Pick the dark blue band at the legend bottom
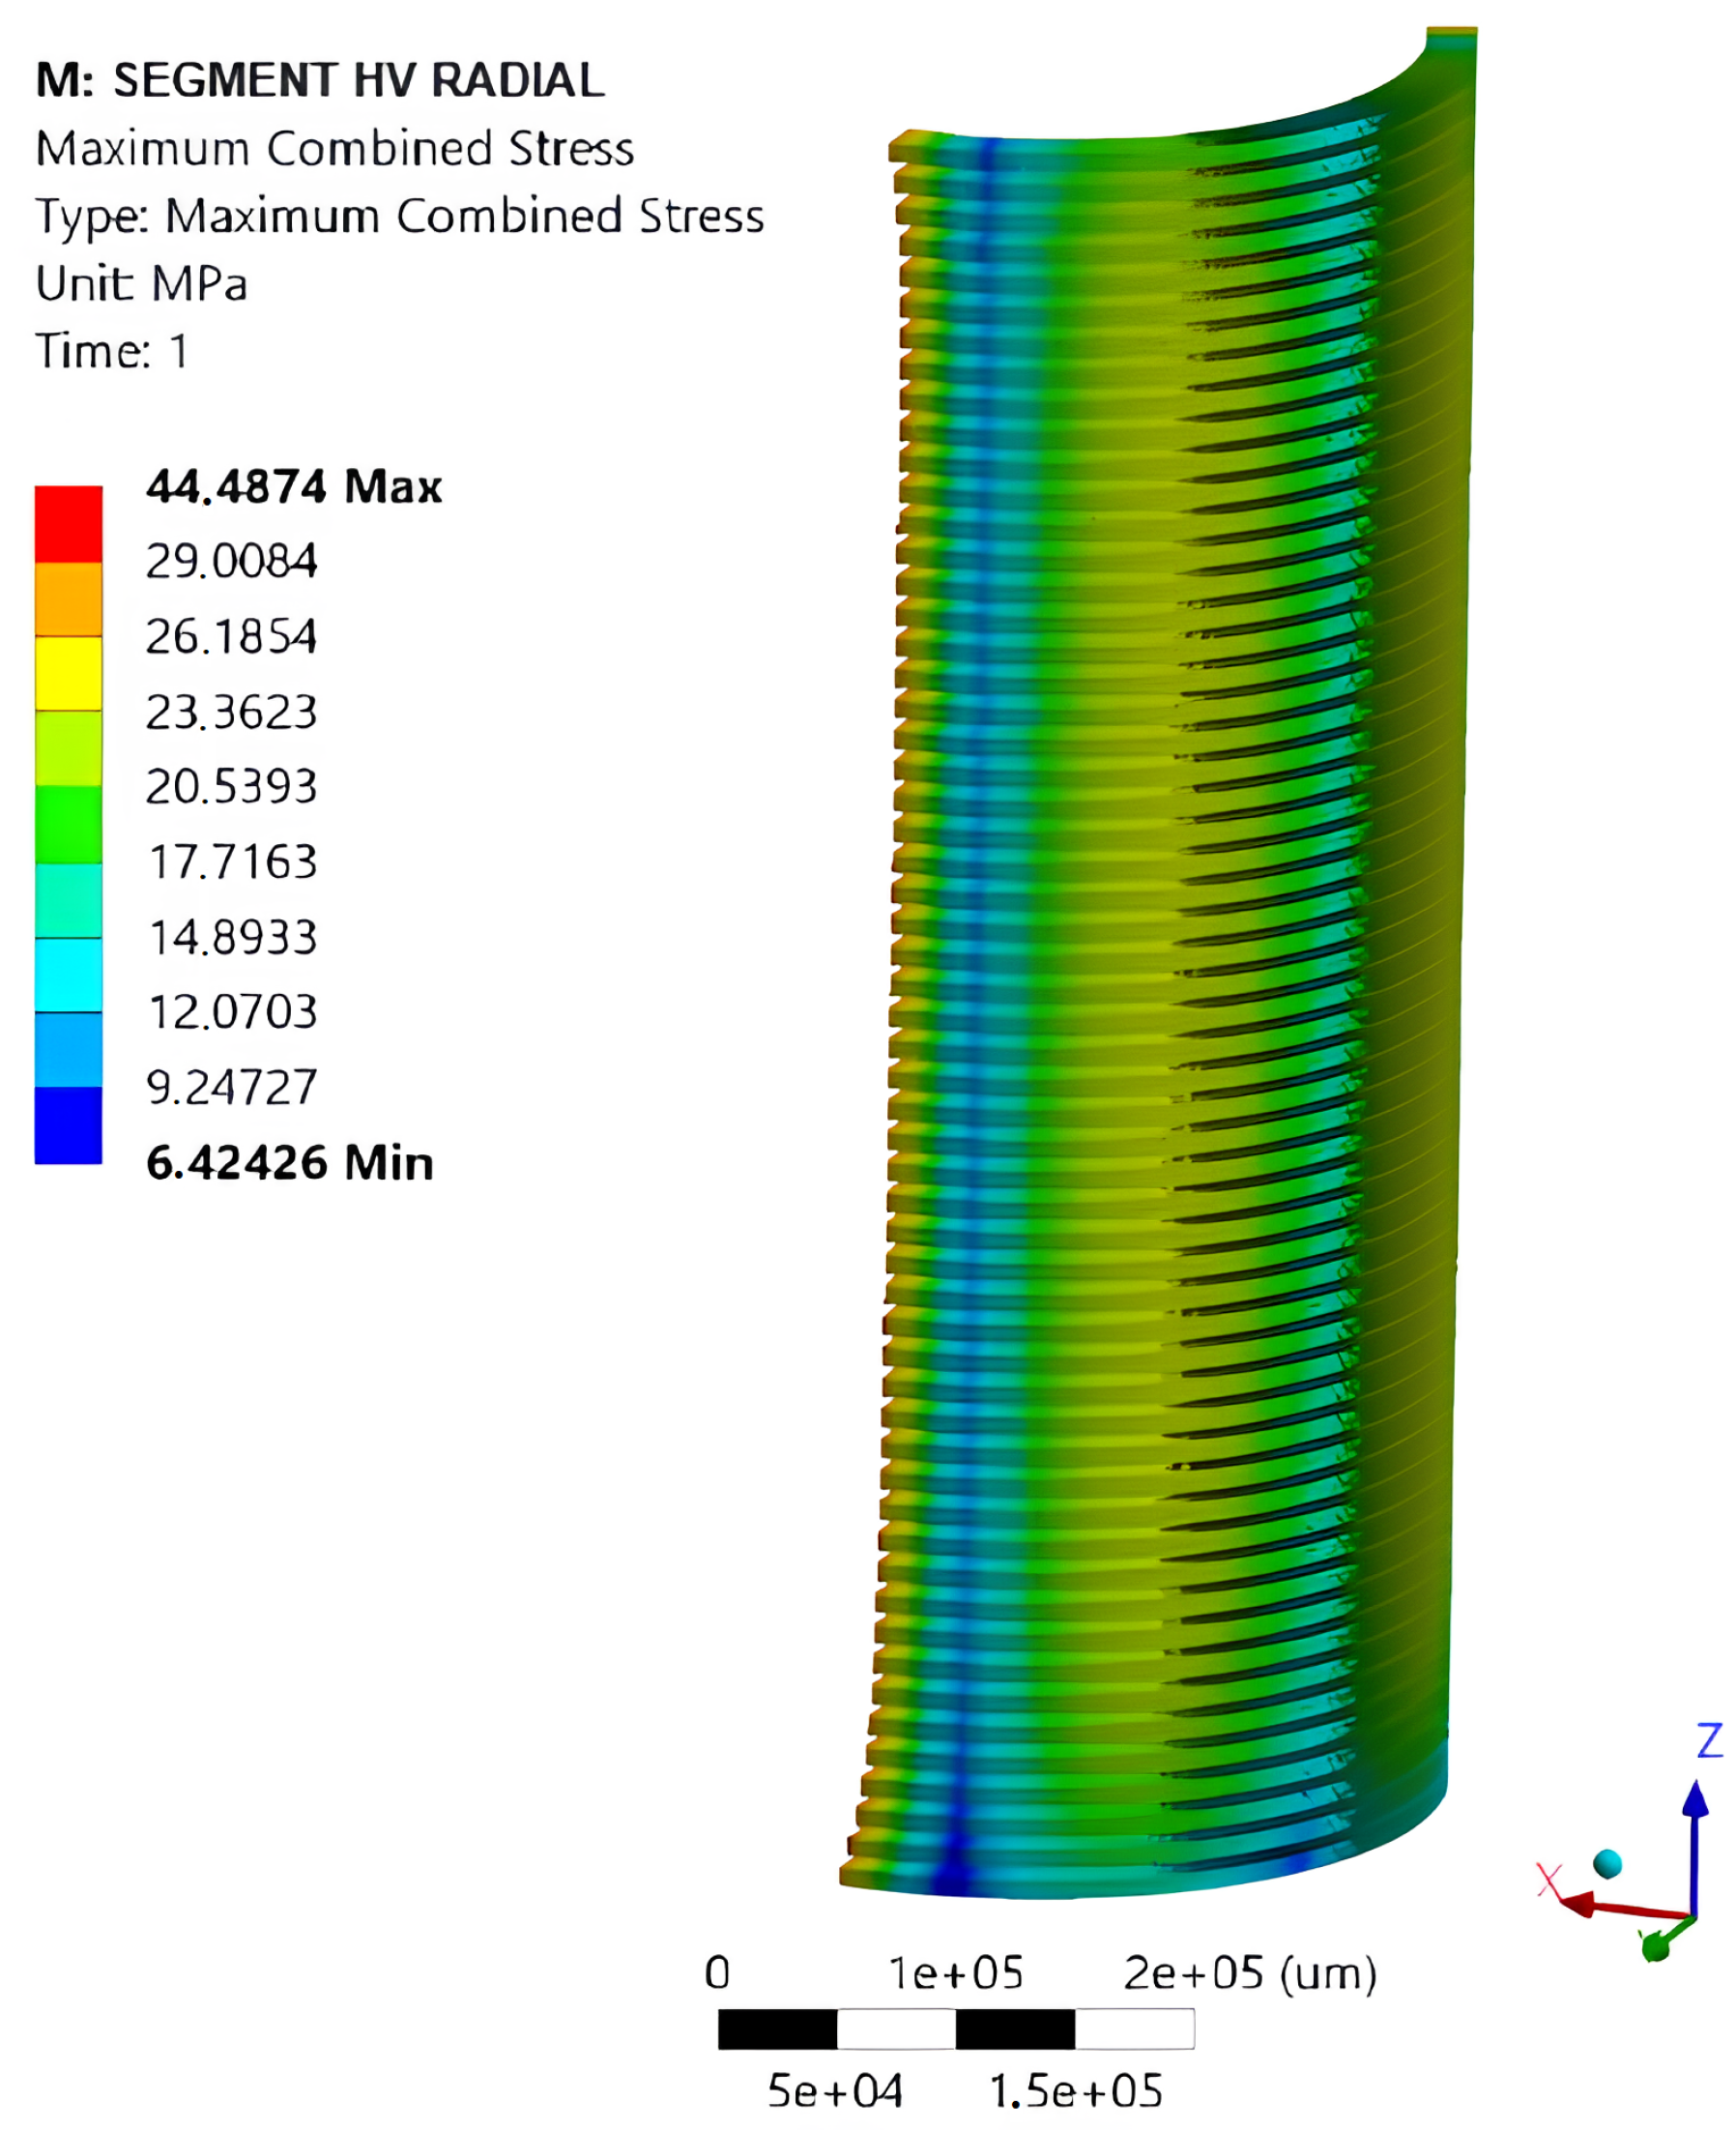The image size is (1736, 2130). pyautogui.click(x=68, y=1125)
